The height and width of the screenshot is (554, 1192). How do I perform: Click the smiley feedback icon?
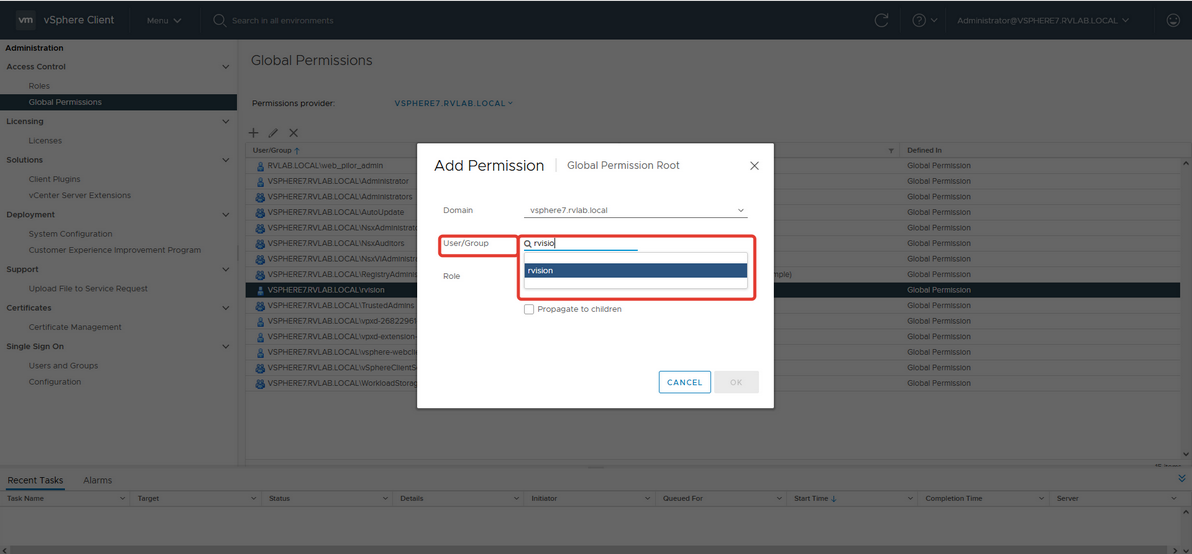pyautogui.click(x=1173, y=21)
